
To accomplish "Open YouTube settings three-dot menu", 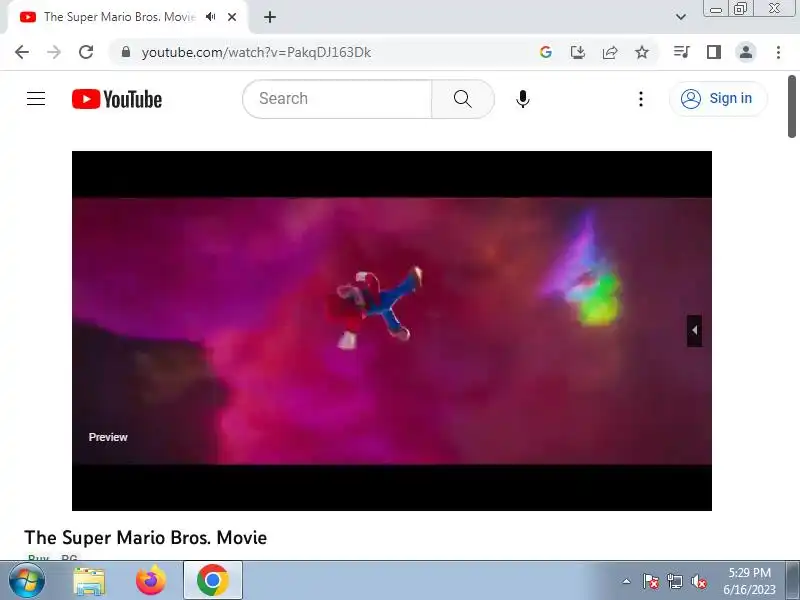I will (641, 99).
